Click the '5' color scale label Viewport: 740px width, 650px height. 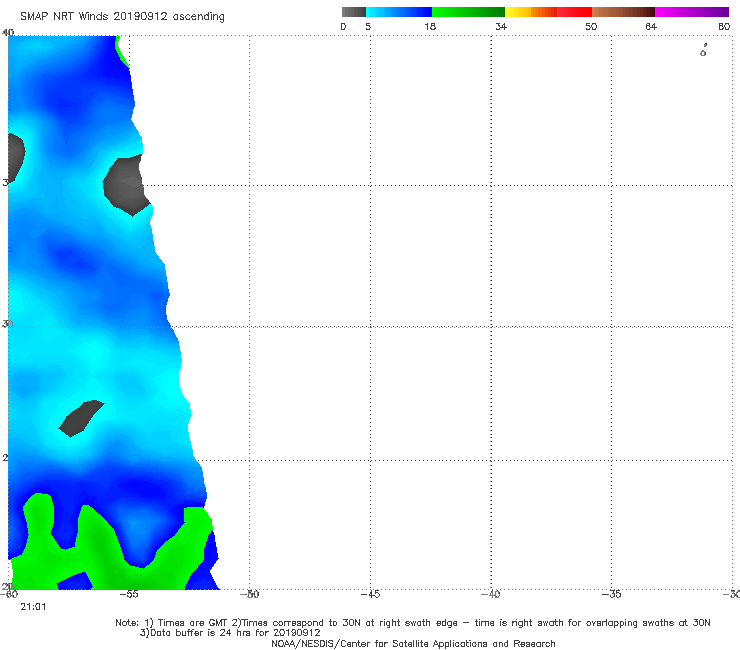[x=368, y=27]
